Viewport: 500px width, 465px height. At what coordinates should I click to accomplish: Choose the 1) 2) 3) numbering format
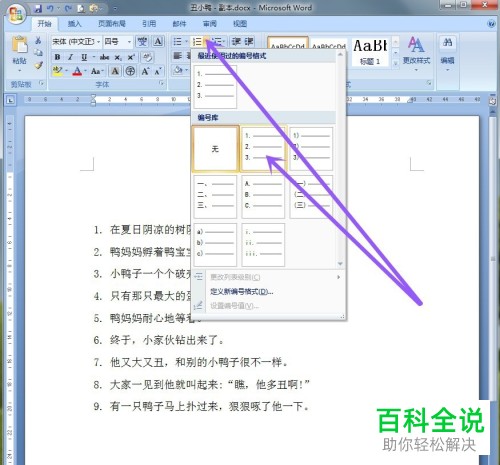coord(311,149)
